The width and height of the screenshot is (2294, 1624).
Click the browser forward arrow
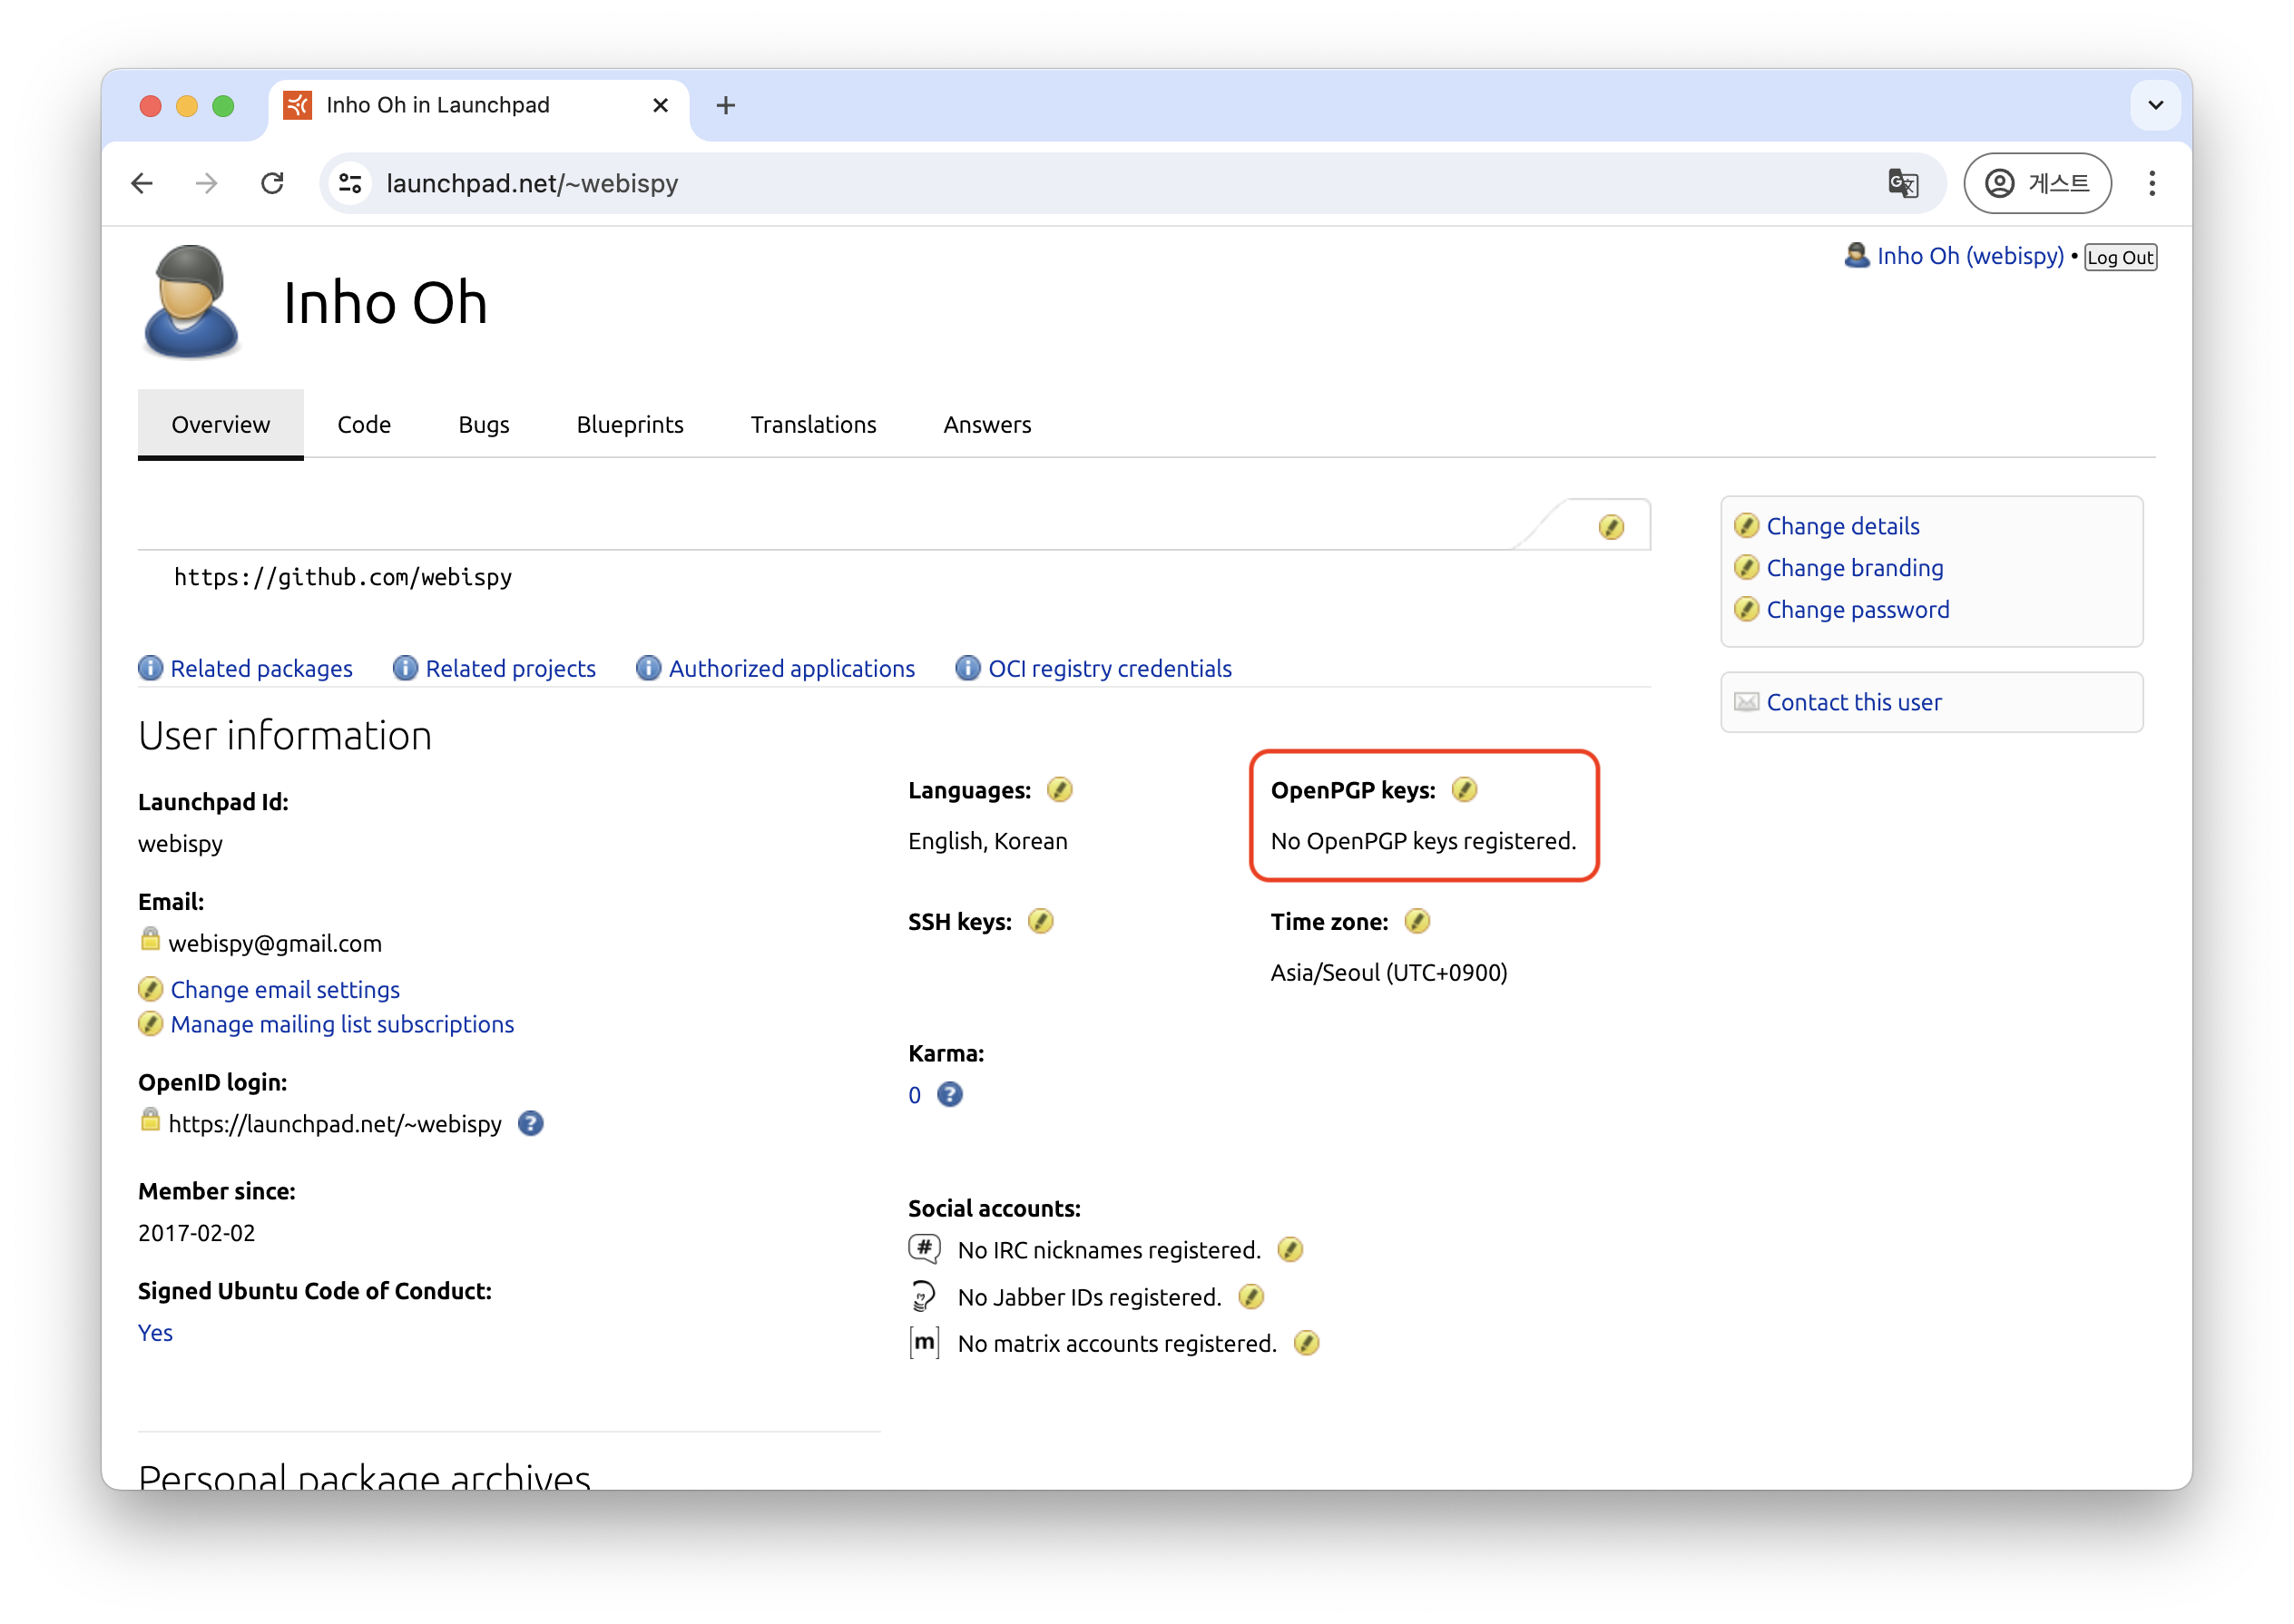pos(207,184)
